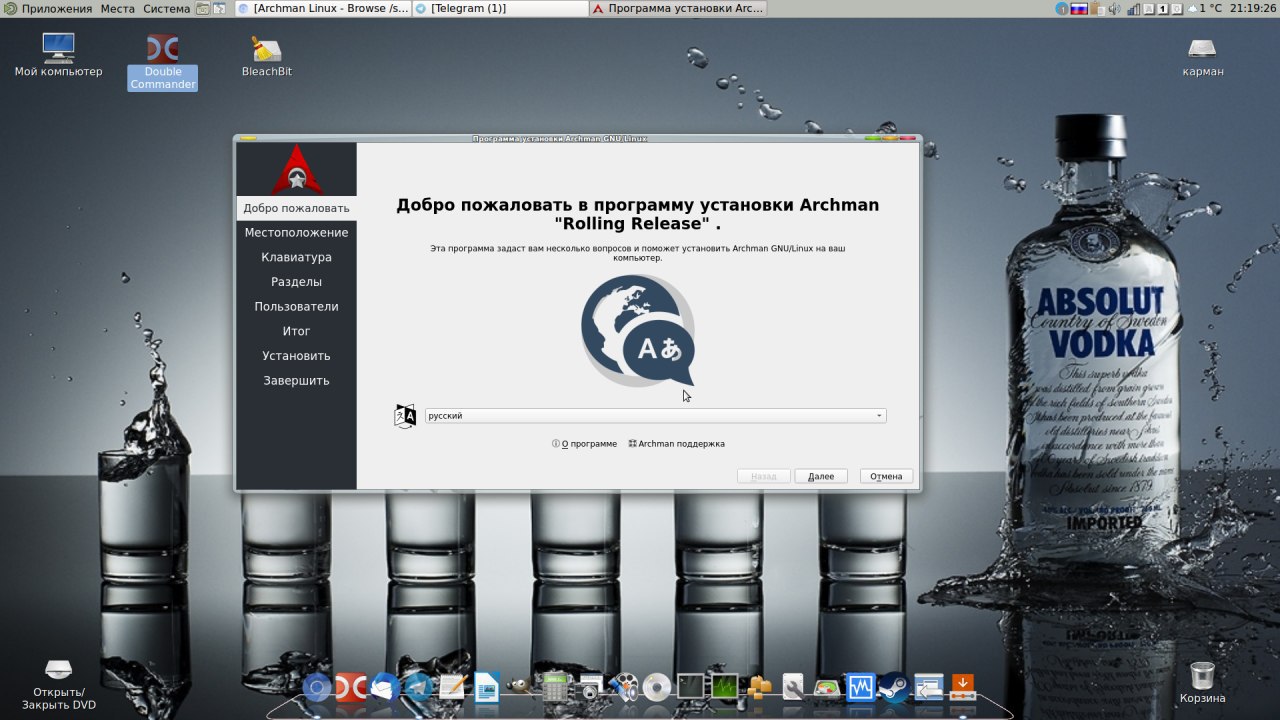The image size is (1280, 720).
Task: Open the О программе link
Action: point(584,444)
